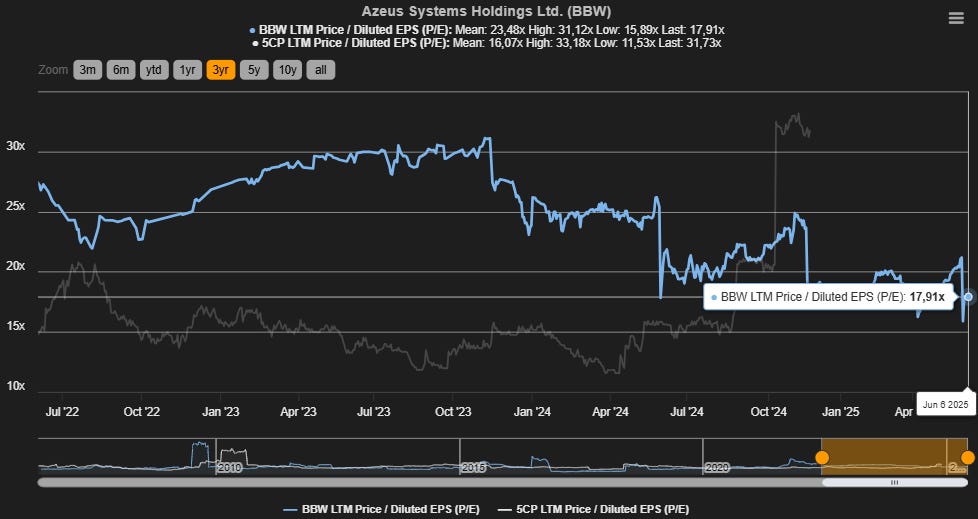Click the Jun 6 2025 date label
The height and width of the screenshot is (519, 978).
[946, 405]
